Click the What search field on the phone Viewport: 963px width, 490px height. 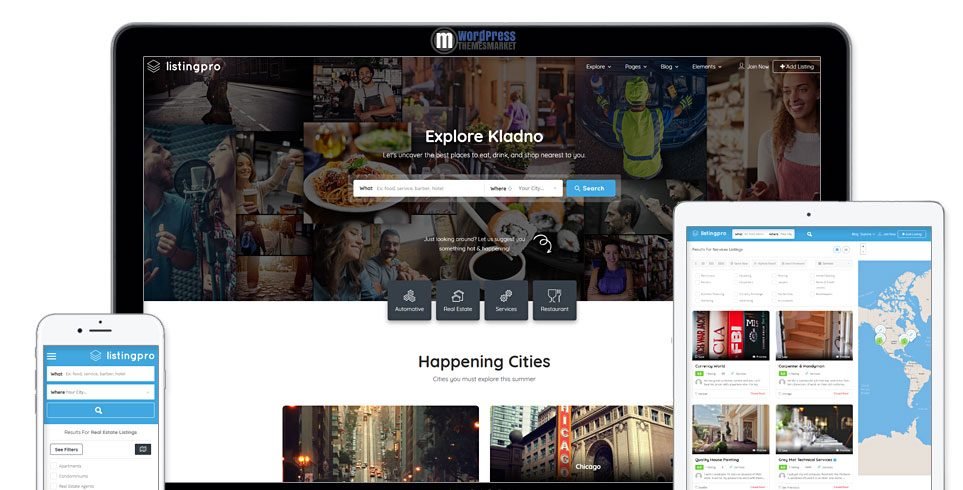click(101, 373)
